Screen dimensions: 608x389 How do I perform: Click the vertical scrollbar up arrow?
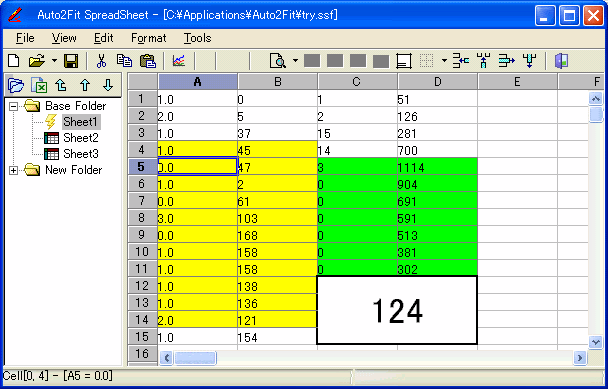[x=595, y=99]
